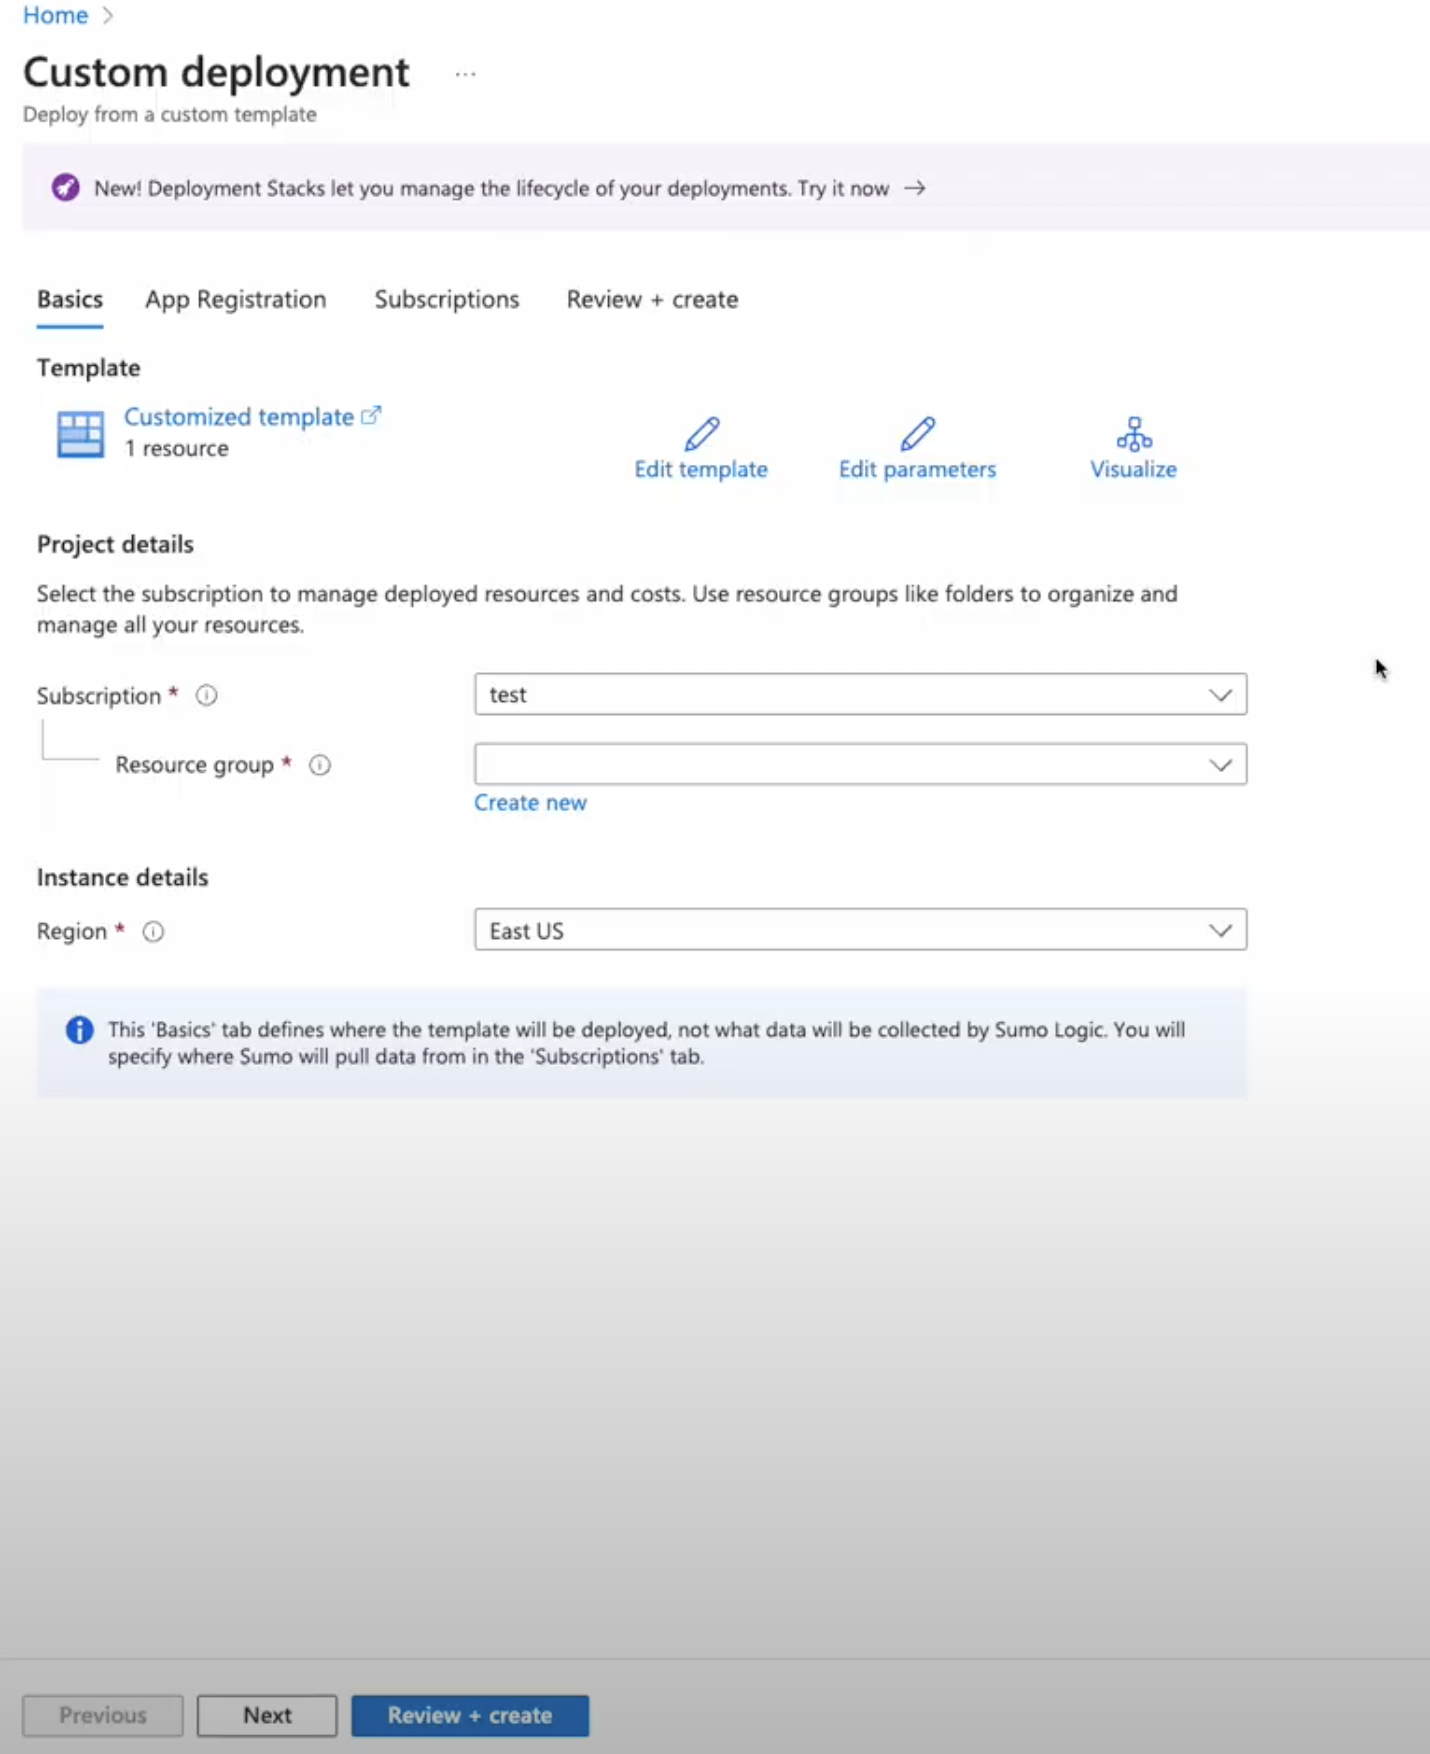The image size is (1430, 1754).
Task: Open the Region dropdown showing East US
Action: pos(860,930)
